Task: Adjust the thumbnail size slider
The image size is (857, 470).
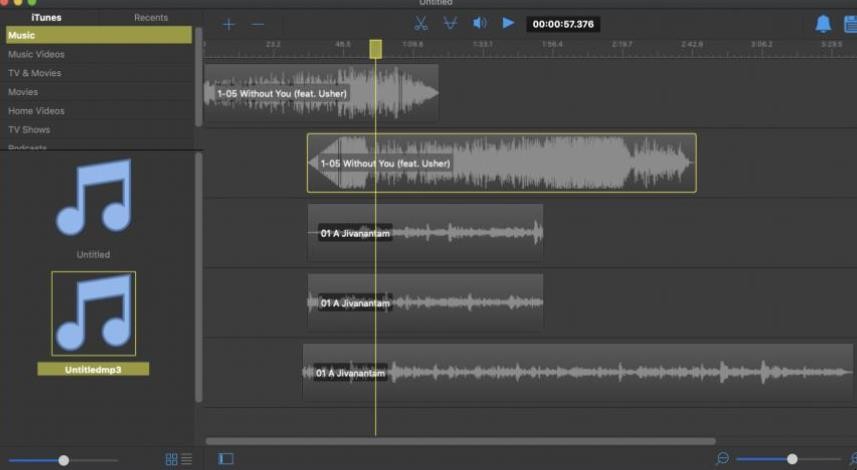Action: tap(63, 460)
